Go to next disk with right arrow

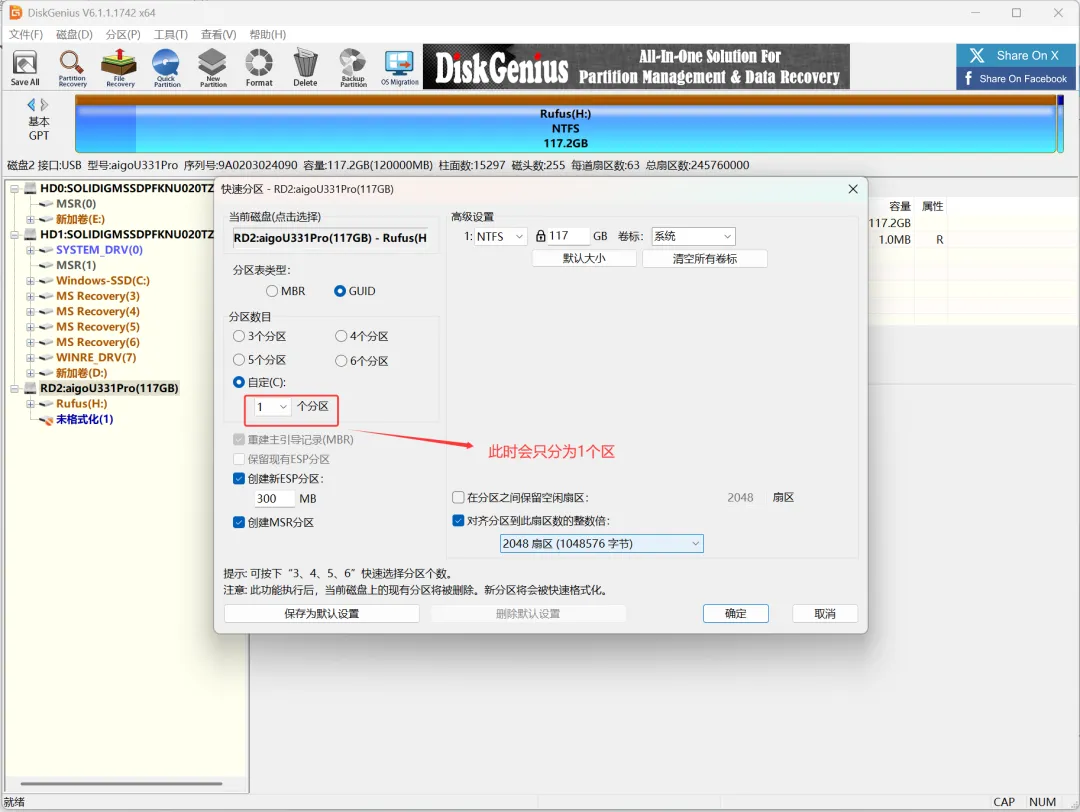pyautogui.click(x=45, y=105)
